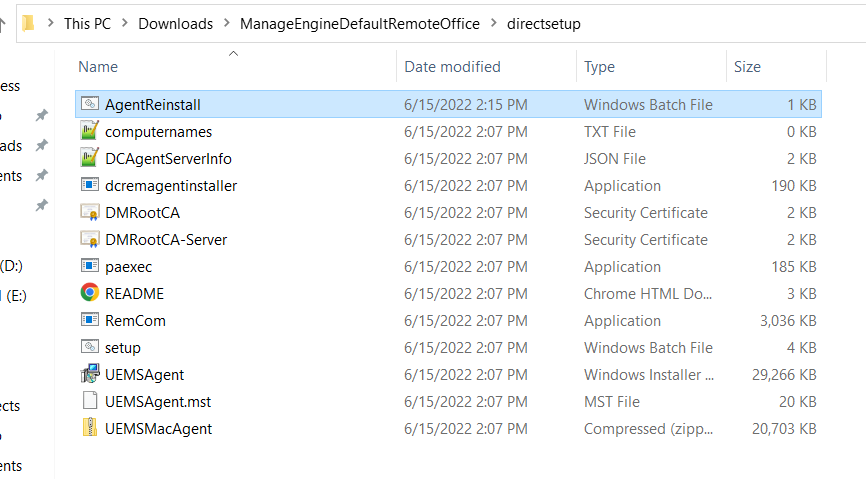Click the AgentReinstall batch file icon
This screenshot has width=866, height=479.
(x=90, y=104)
